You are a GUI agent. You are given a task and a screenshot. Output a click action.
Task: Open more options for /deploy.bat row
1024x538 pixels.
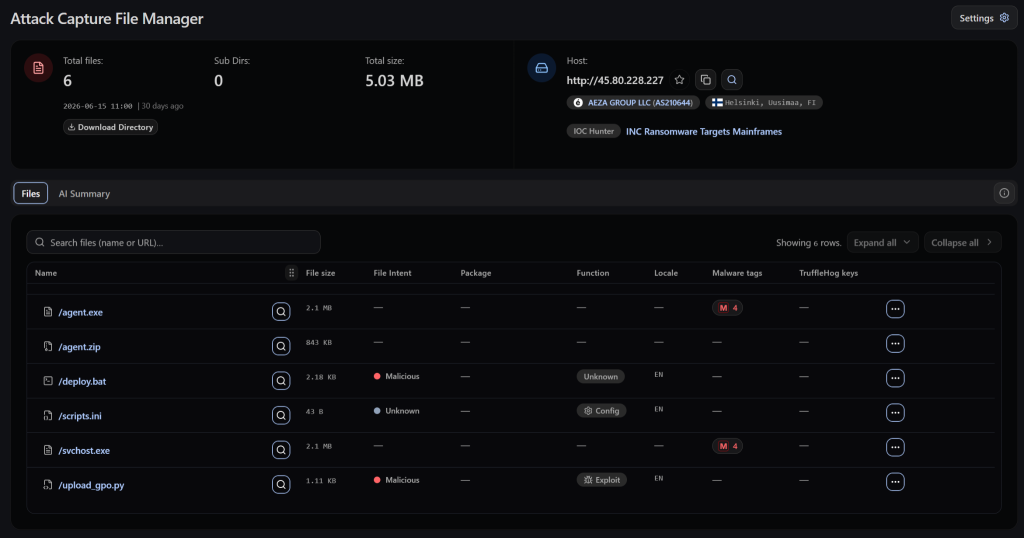(895, 378)
